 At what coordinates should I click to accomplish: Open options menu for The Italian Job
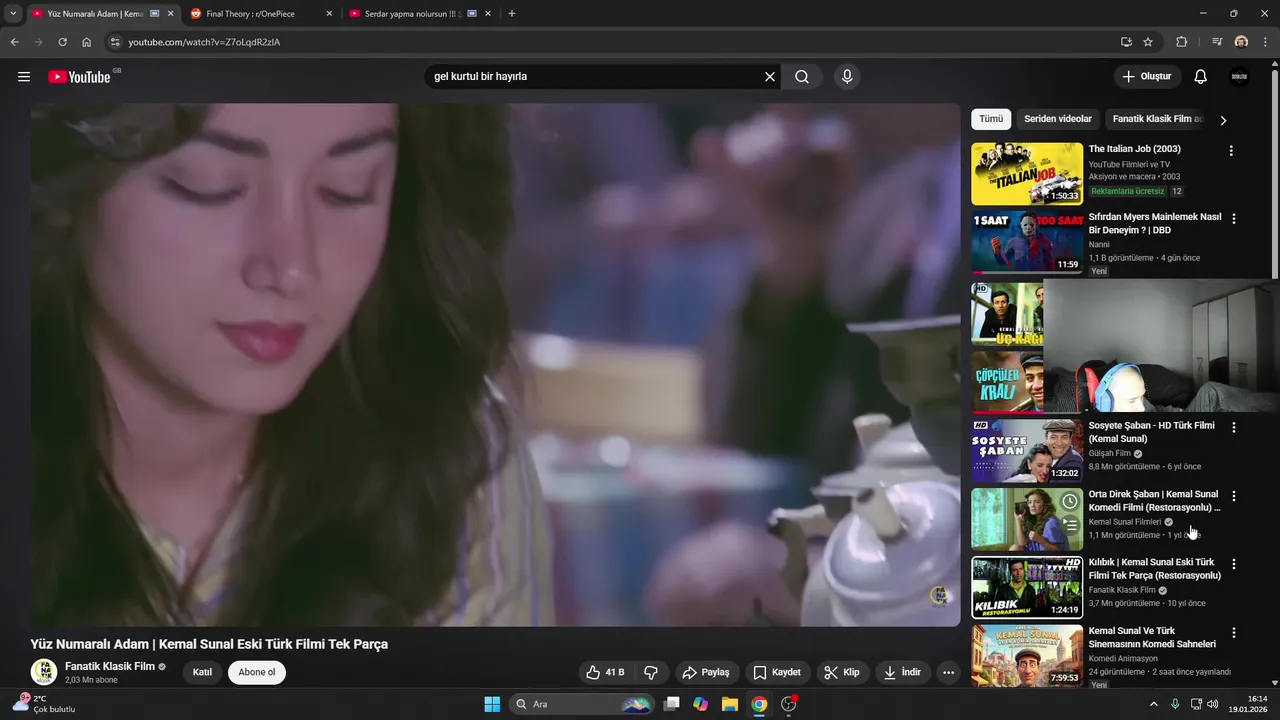[1231, 151]
